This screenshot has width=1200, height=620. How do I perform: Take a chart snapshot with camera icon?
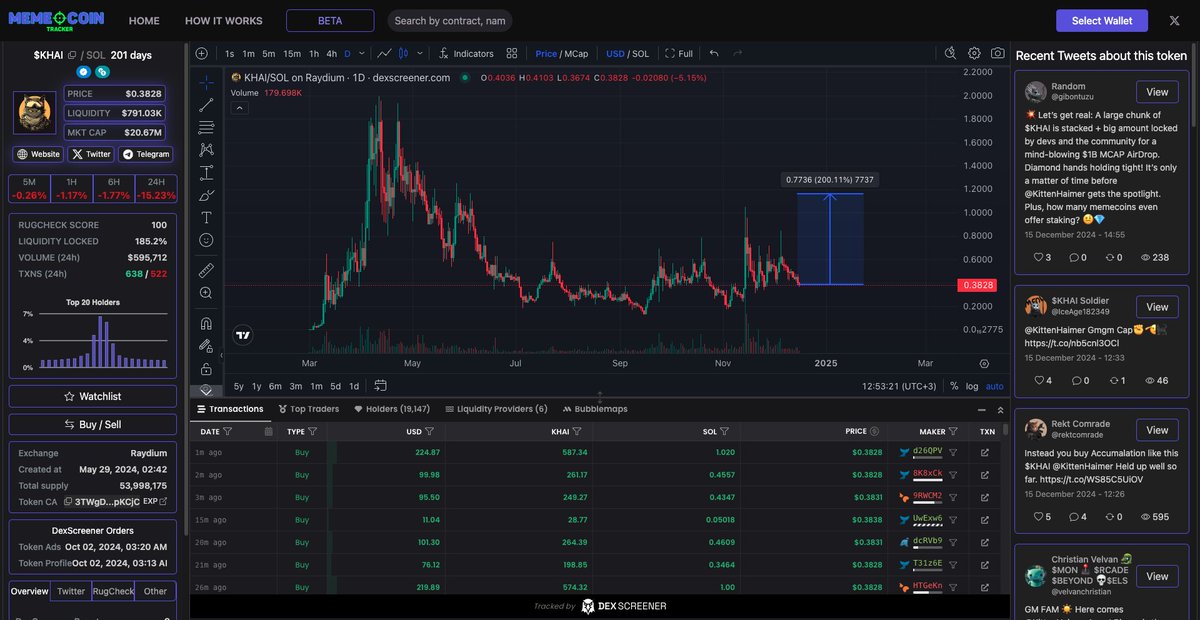point(998,53)
